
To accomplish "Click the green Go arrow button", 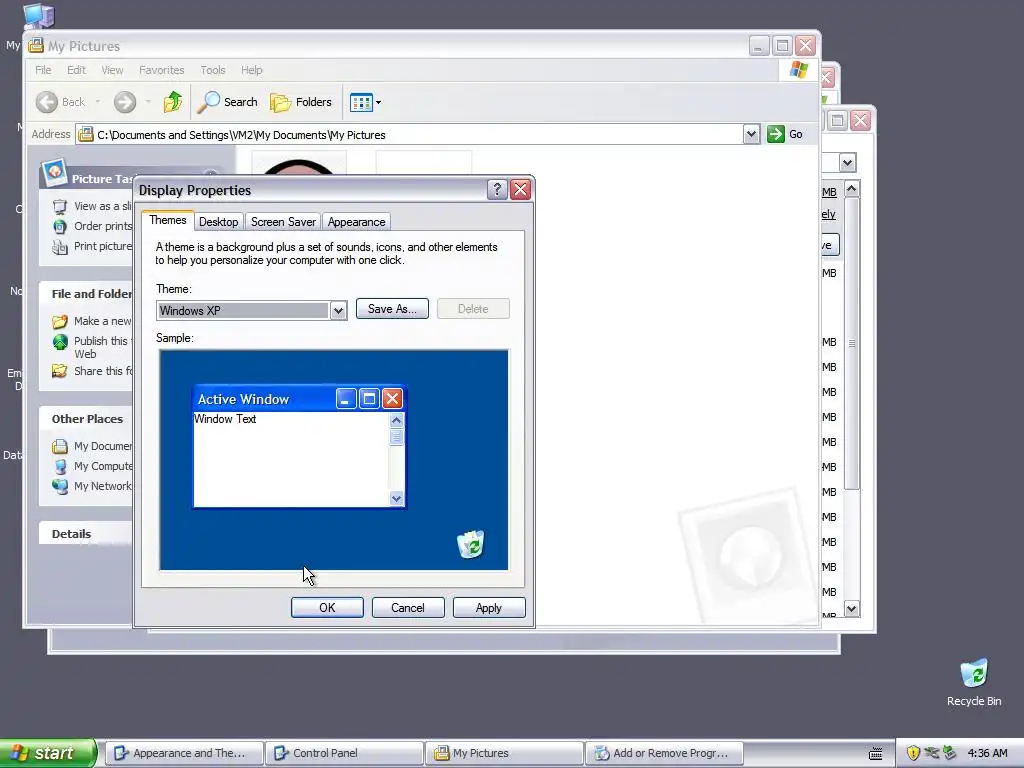I will click(775, 134).
